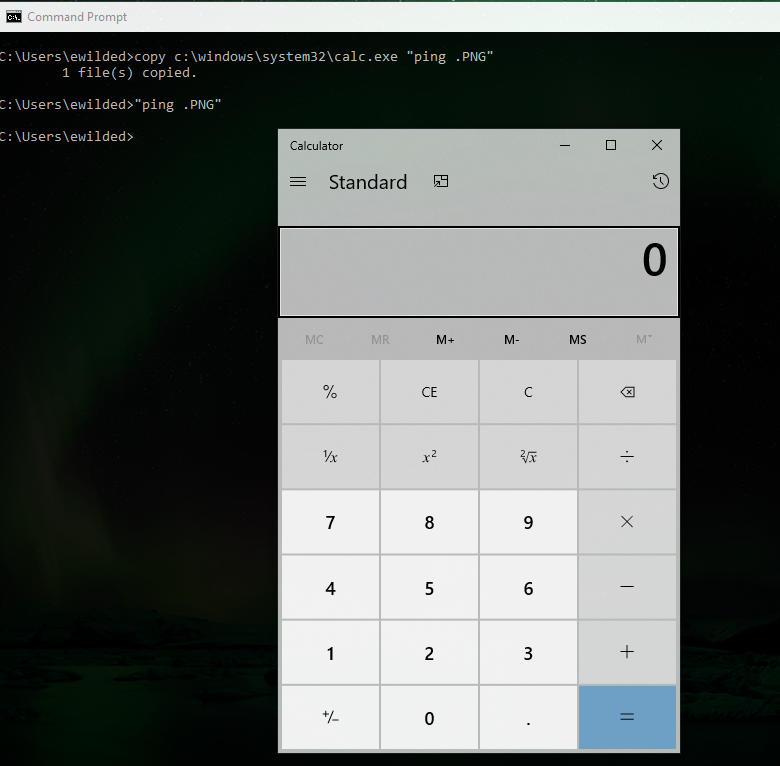The image size is (780, 766).
Task: Click the MR memory recall button
Action: tap(380, 340)
